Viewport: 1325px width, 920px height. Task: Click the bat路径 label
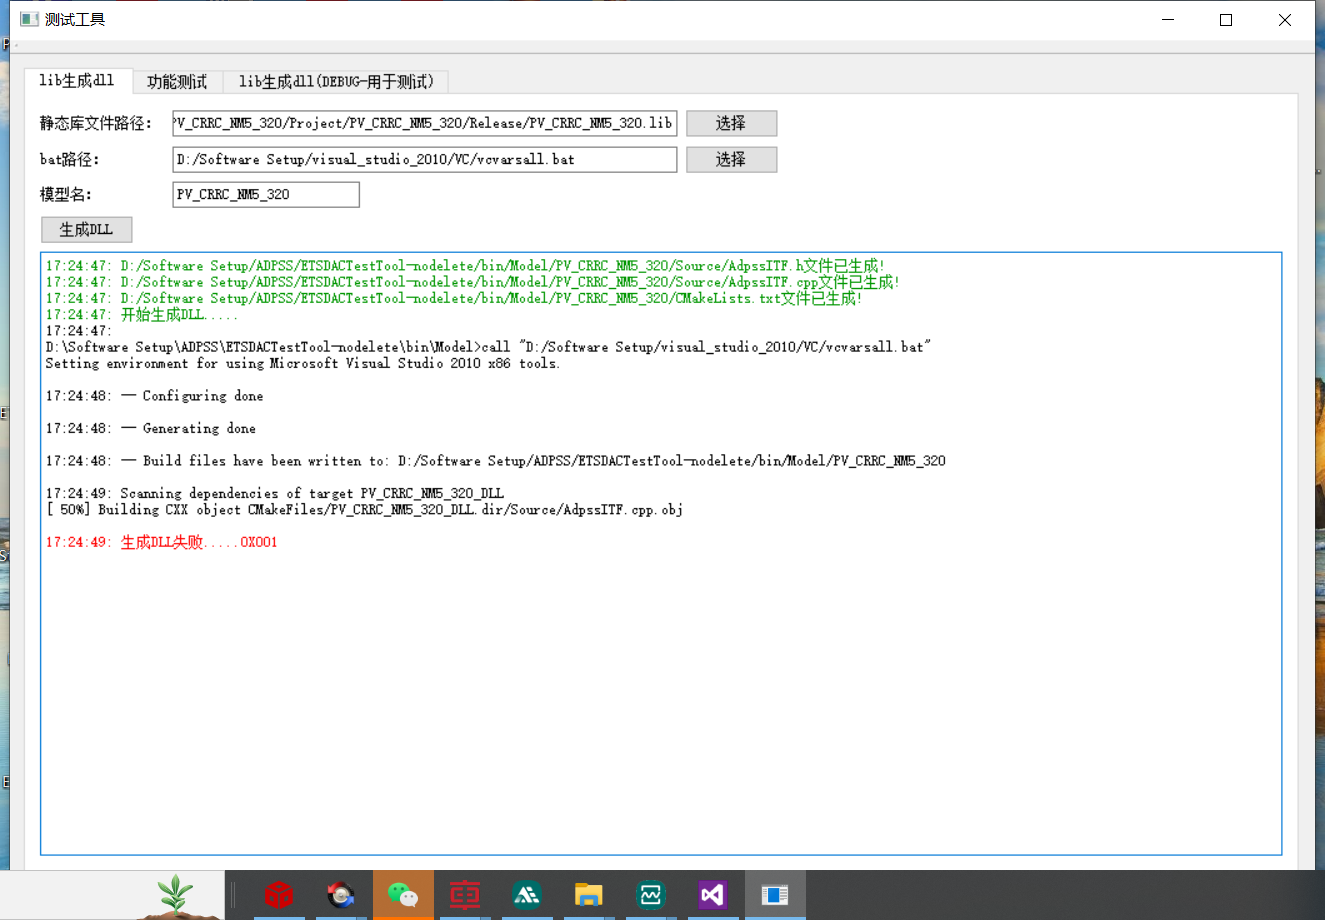click(x=70, y=159)
